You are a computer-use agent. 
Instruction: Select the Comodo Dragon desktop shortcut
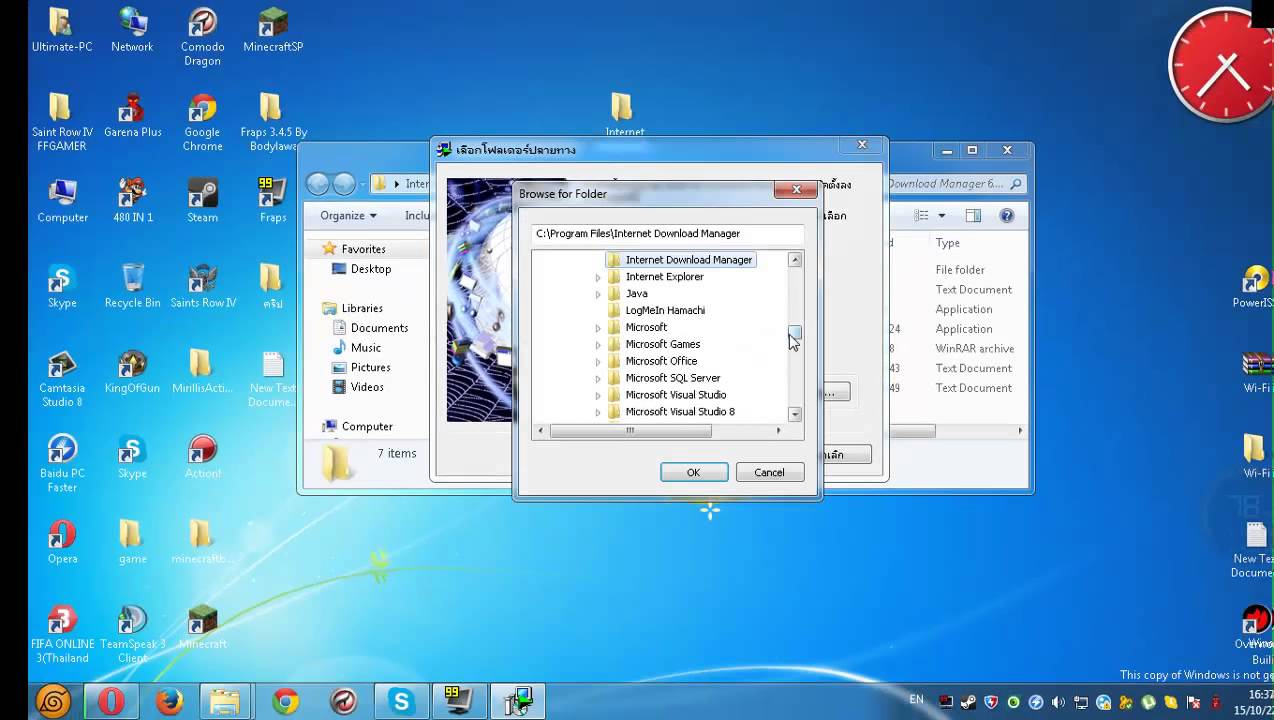(202, 38)
